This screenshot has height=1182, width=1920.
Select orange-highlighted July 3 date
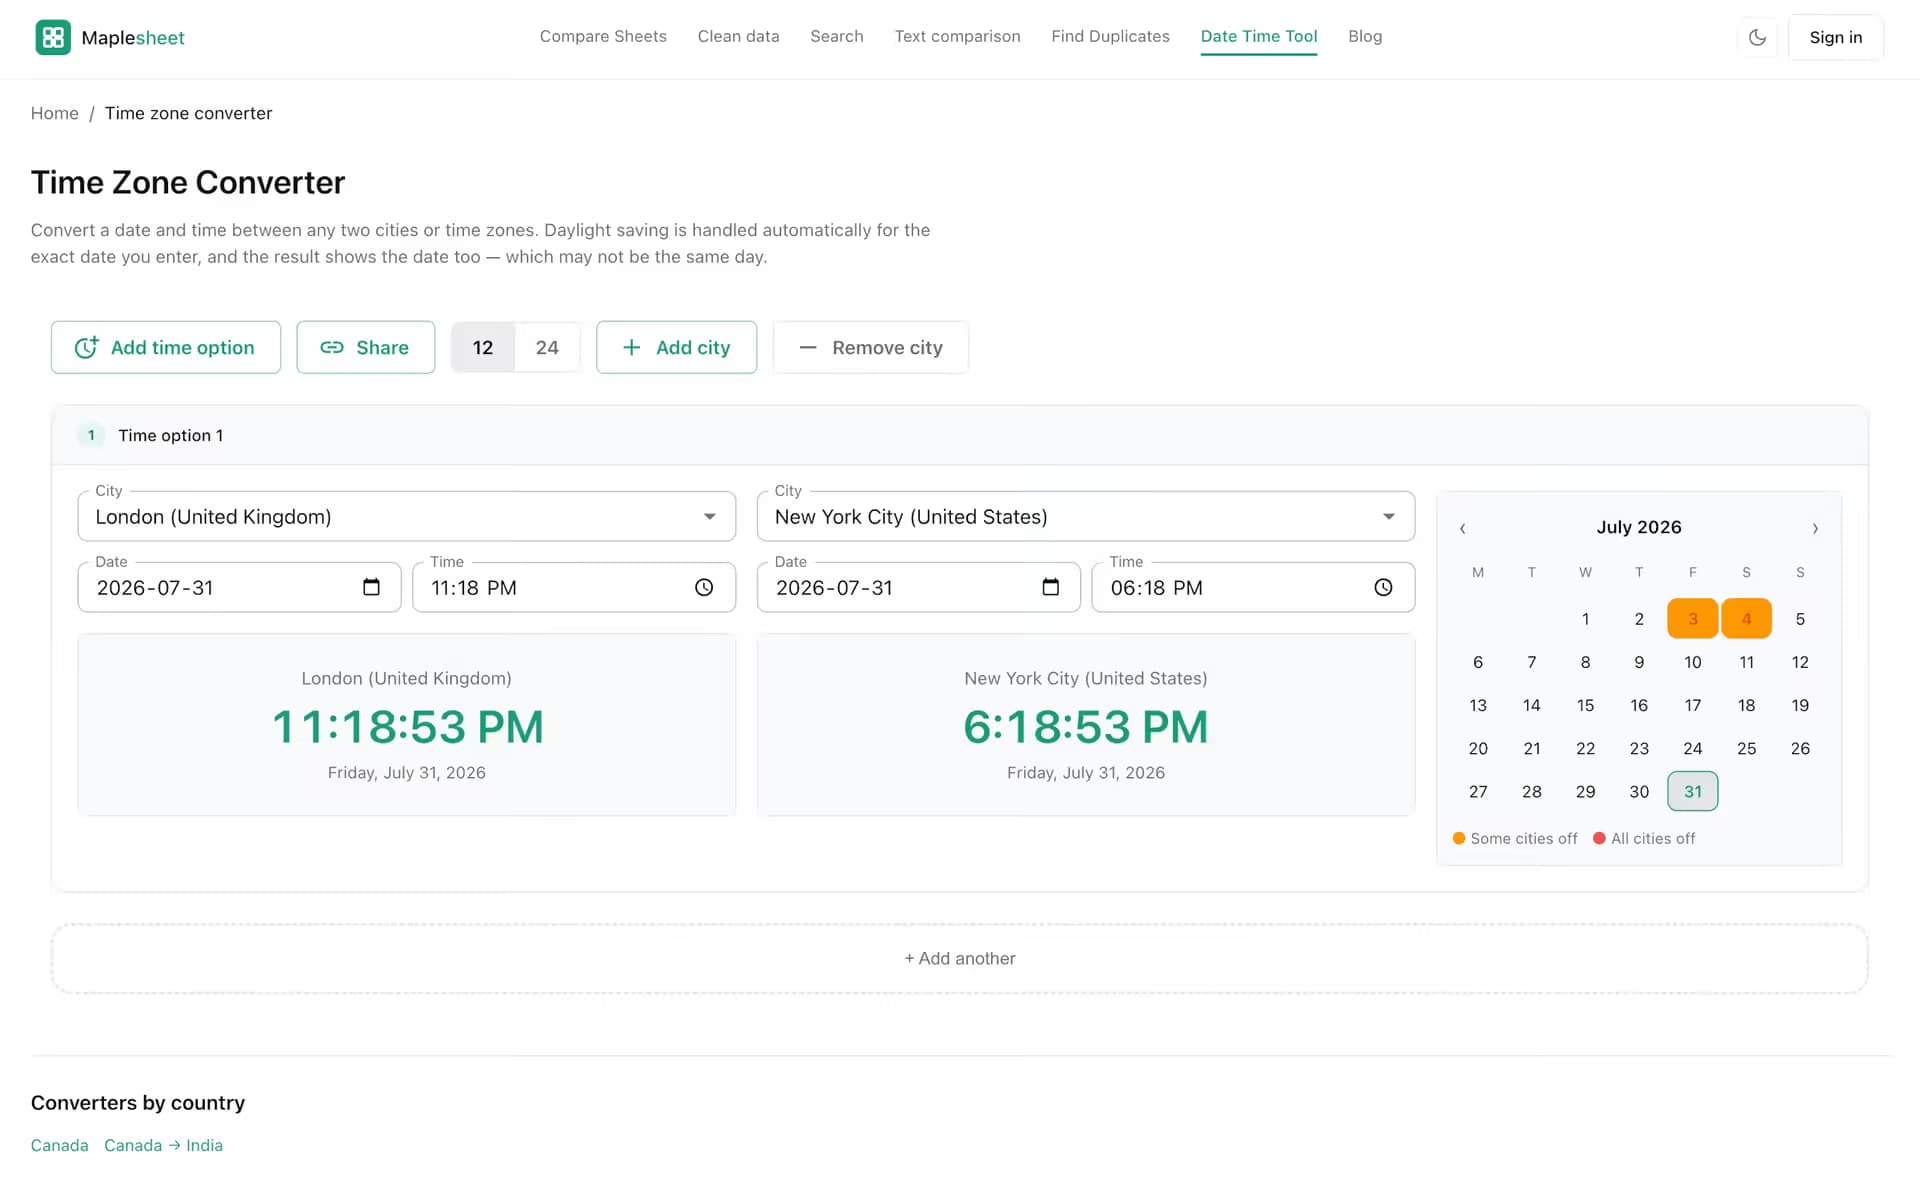point(1692,618)
